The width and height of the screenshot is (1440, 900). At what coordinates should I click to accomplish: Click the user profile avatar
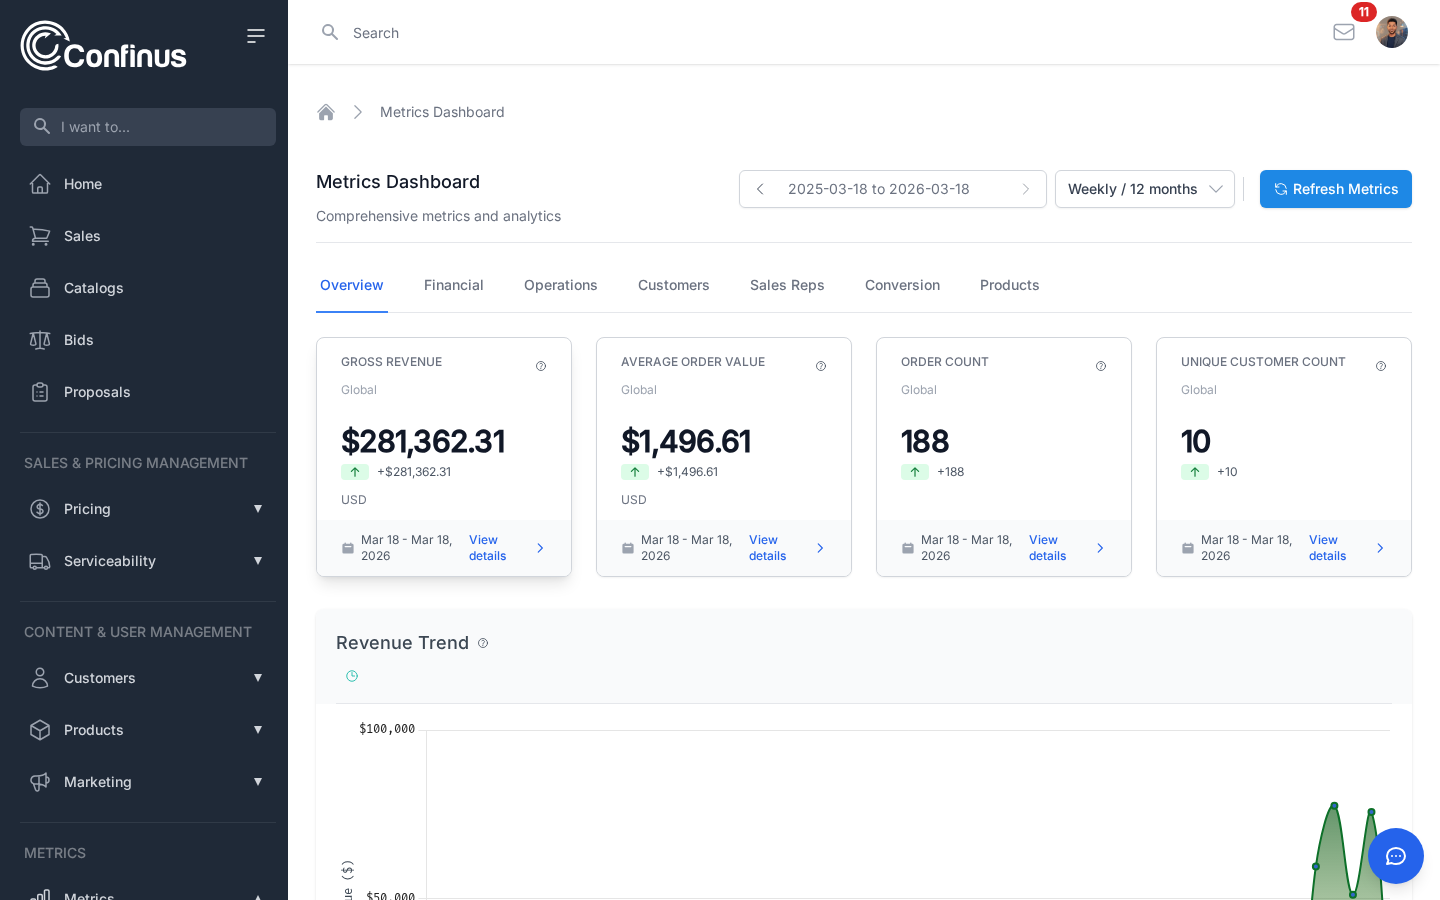pyautogui.click(x=1392, y=31)
